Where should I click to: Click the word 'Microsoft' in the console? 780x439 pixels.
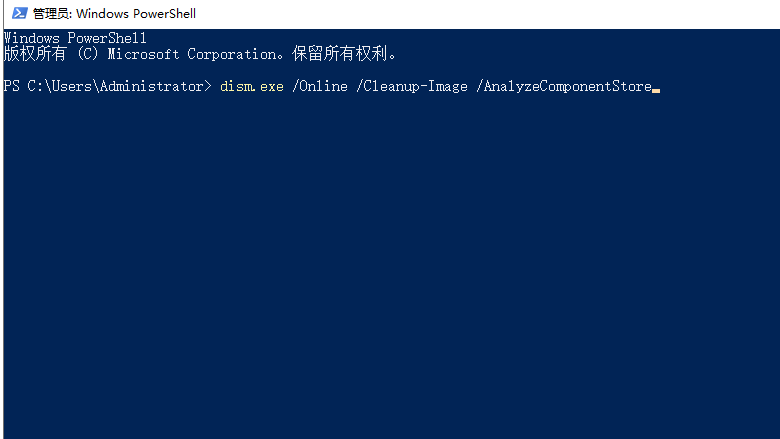[x=144, y=54]
